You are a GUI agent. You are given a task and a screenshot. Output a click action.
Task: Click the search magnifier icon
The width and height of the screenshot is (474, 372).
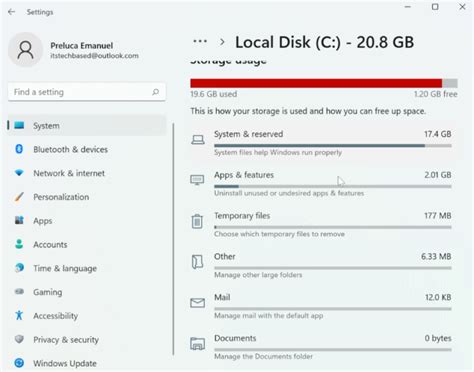click(x=155, y=92)
